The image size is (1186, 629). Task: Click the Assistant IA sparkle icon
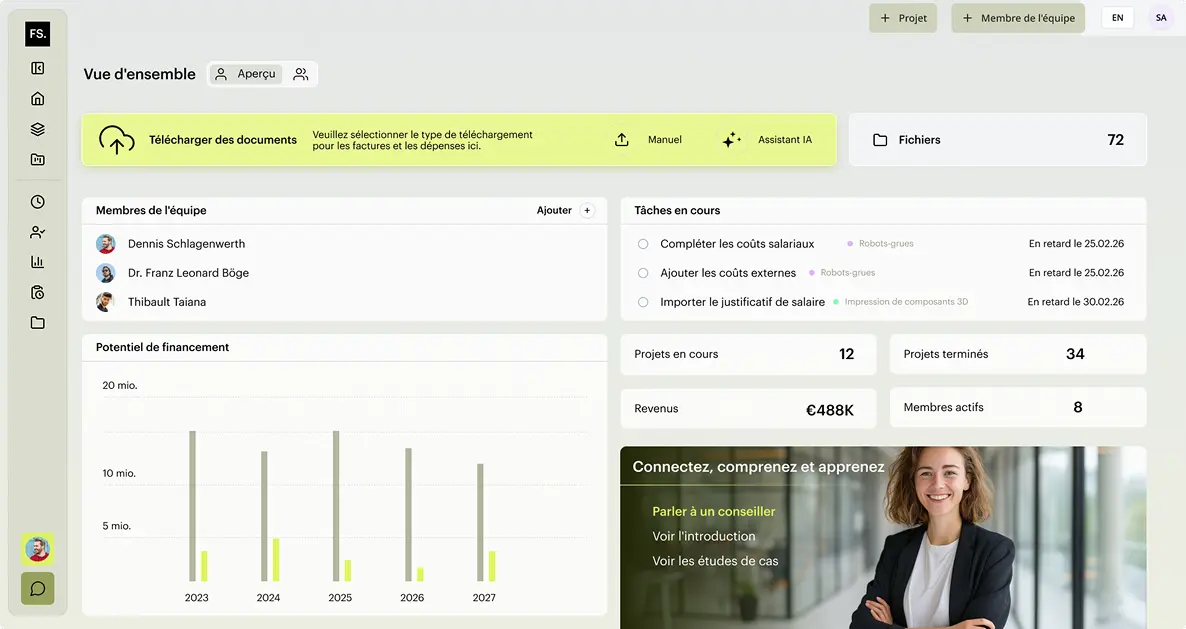[731, 140]
